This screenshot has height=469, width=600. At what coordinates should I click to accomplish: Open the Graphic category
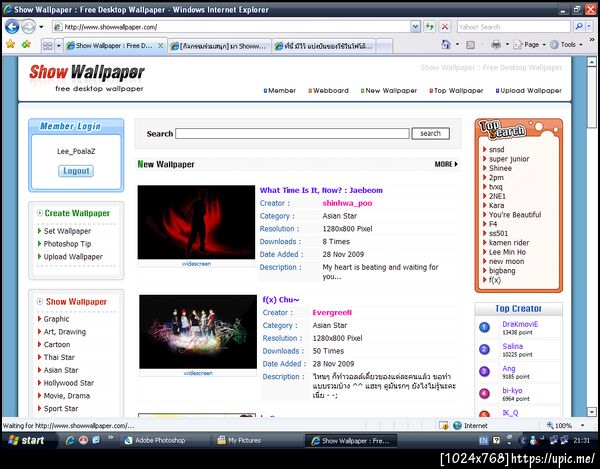pyautogui.click(x=56, y=319)
